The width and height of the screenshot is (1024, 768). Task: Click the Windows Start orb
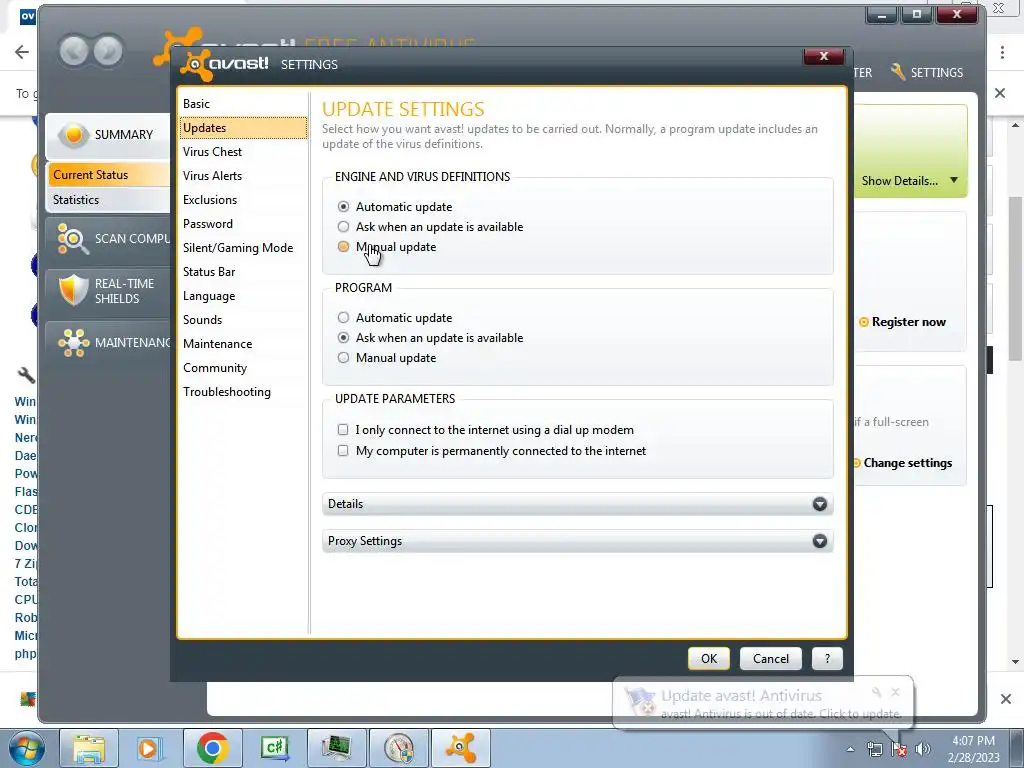[25, 748]
